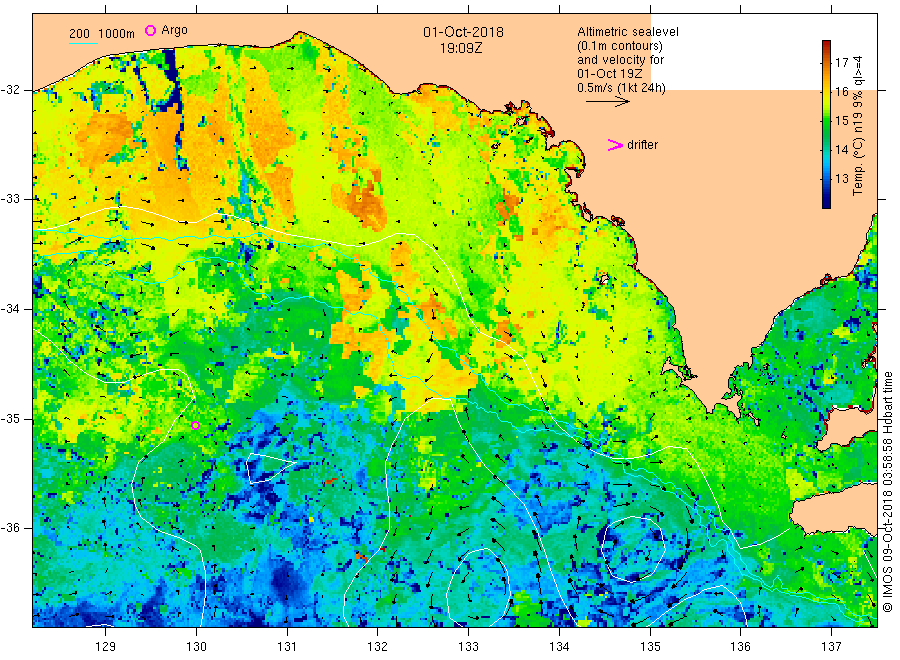Click the magenta Argo float marker near 130°E
Screen dimensions: 900x660
[x=196, y=425]
